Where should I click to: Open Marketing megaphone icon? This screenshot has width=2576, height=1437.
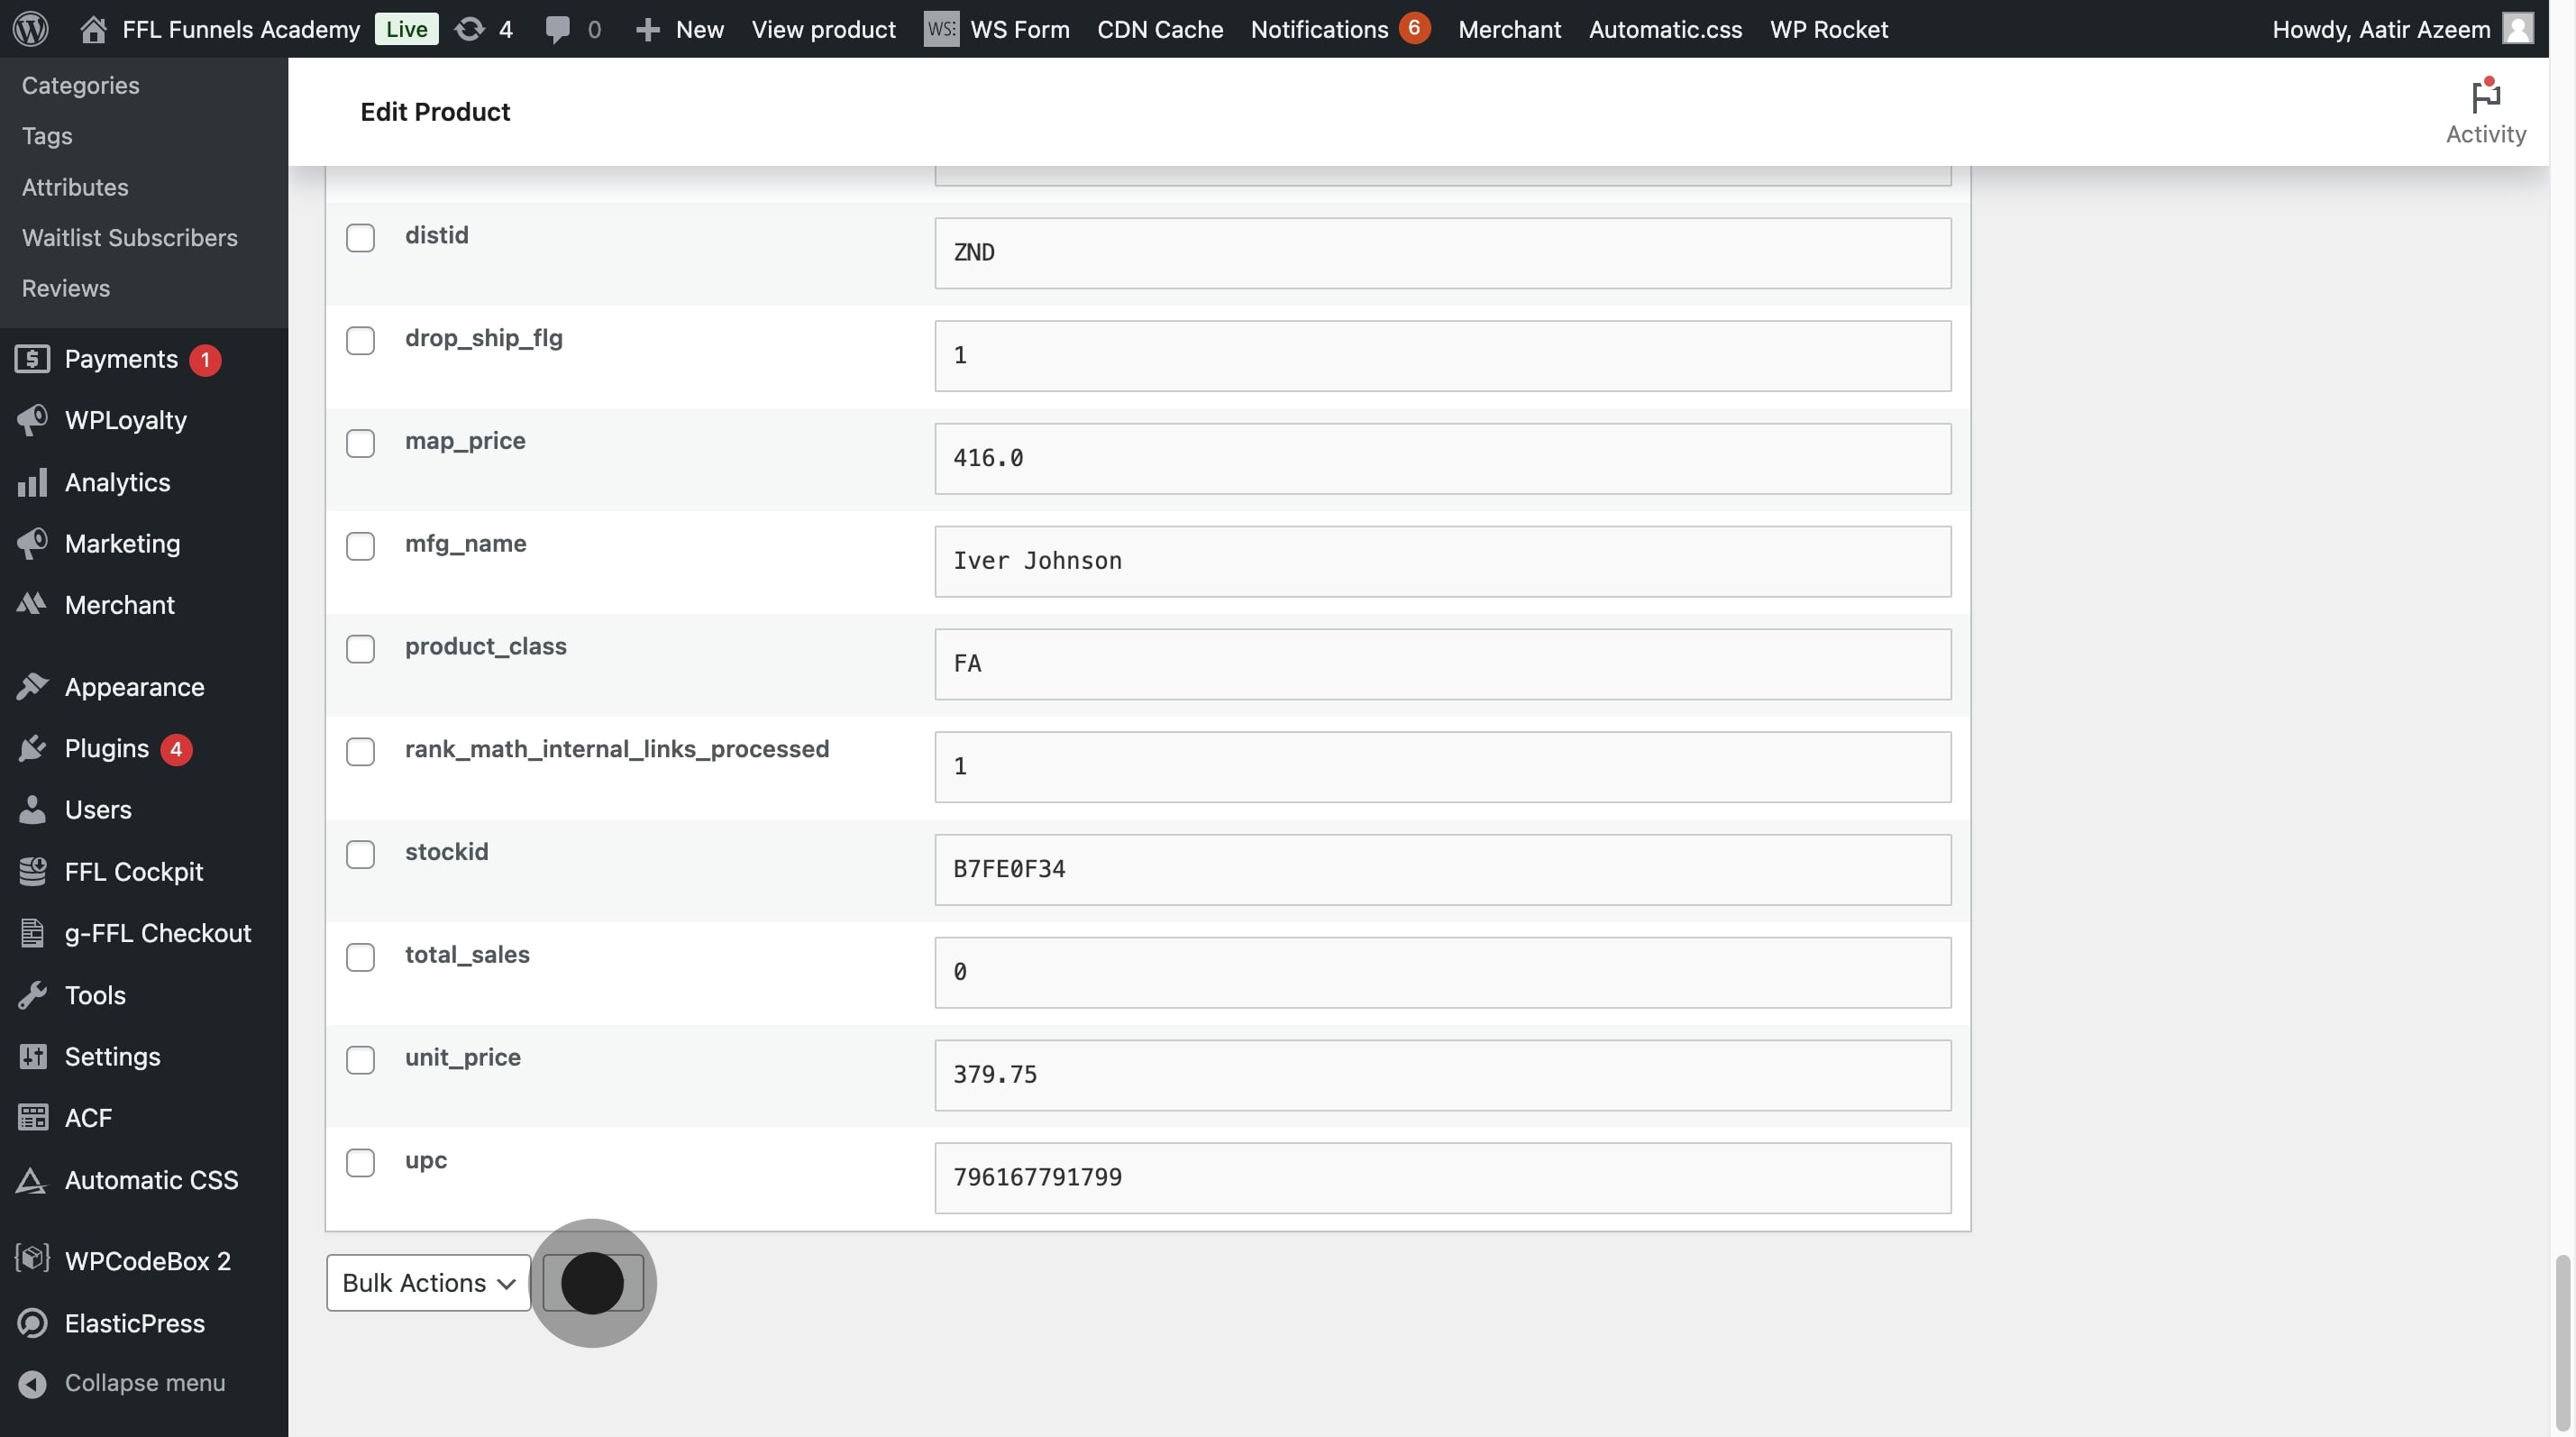[x=32, y=543]
